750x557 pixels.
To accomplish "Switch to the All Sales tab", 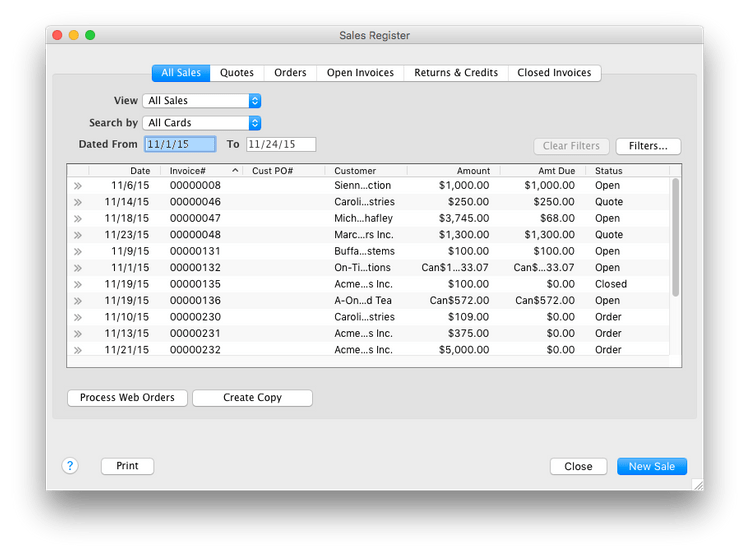I will pyautogui.click(x=181, y=73).
